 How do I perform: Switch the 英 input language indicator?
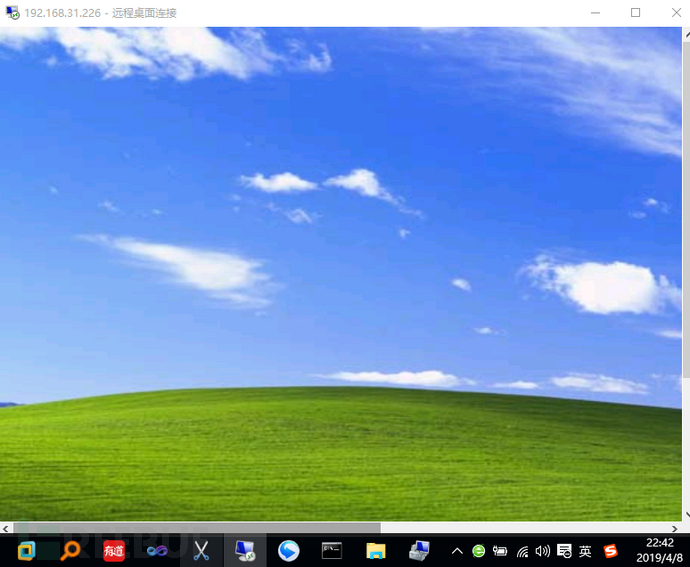point(585,551)
